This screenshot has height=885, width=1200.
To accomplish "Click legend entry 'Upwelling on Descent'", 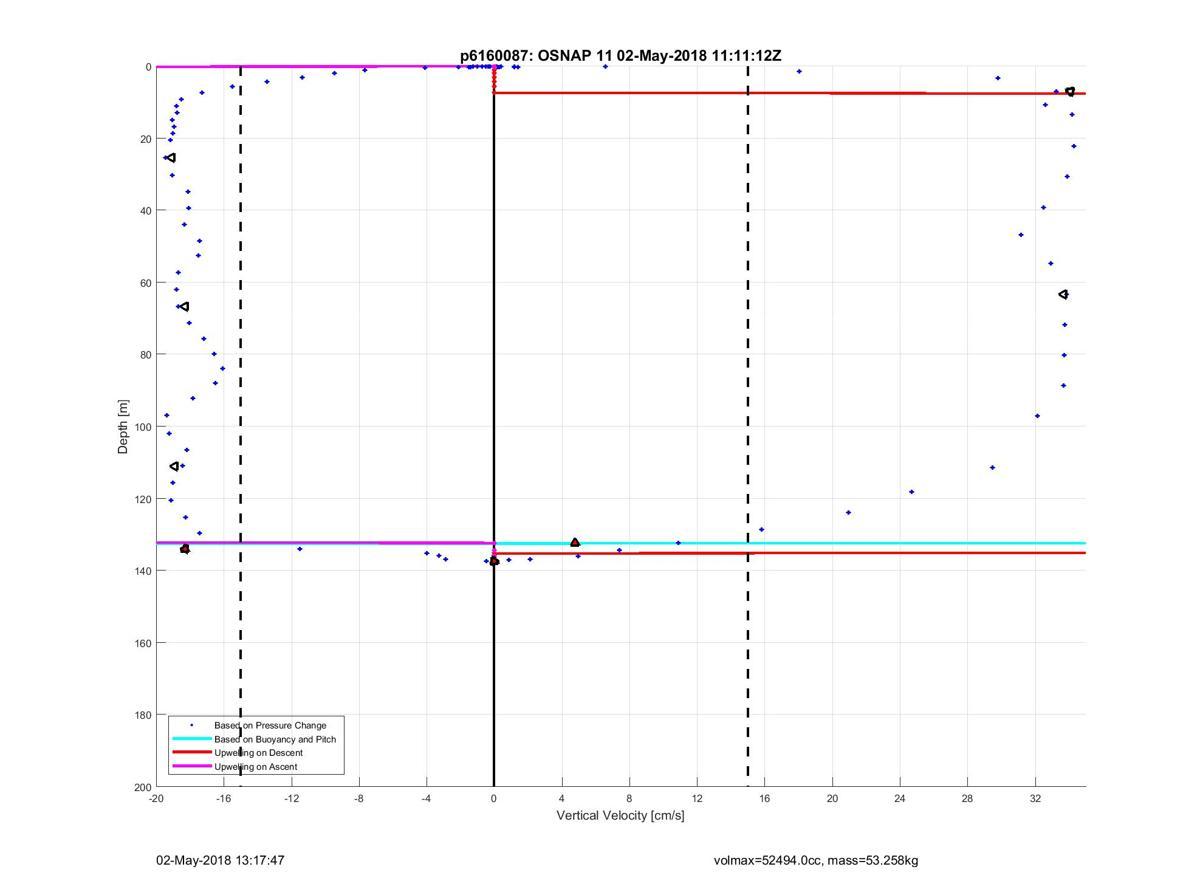I will point(258,753).
